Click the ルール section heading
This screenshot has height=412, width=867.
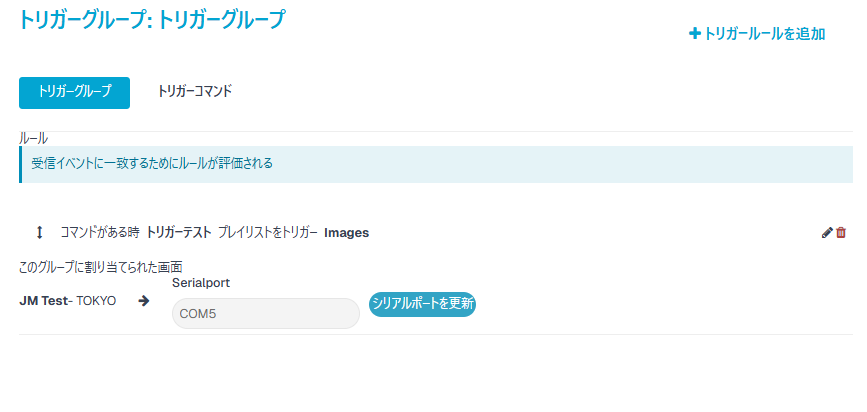coord(33,138)
